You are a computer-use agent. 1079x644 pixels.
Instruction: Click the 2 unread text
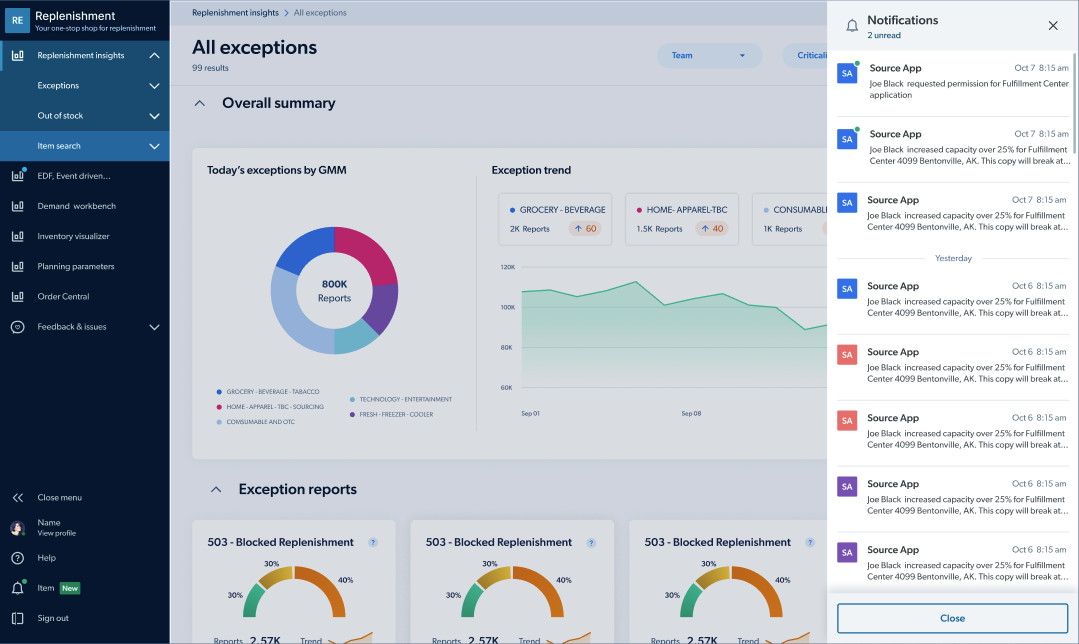click(884, 36)
